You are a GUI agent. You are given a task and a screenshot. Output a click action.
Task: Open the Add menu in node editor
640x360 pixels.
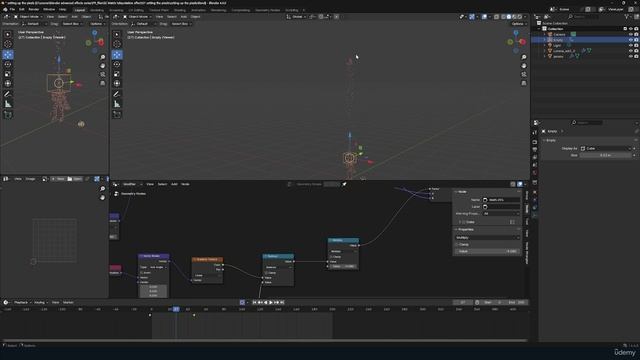coord(174,184)
